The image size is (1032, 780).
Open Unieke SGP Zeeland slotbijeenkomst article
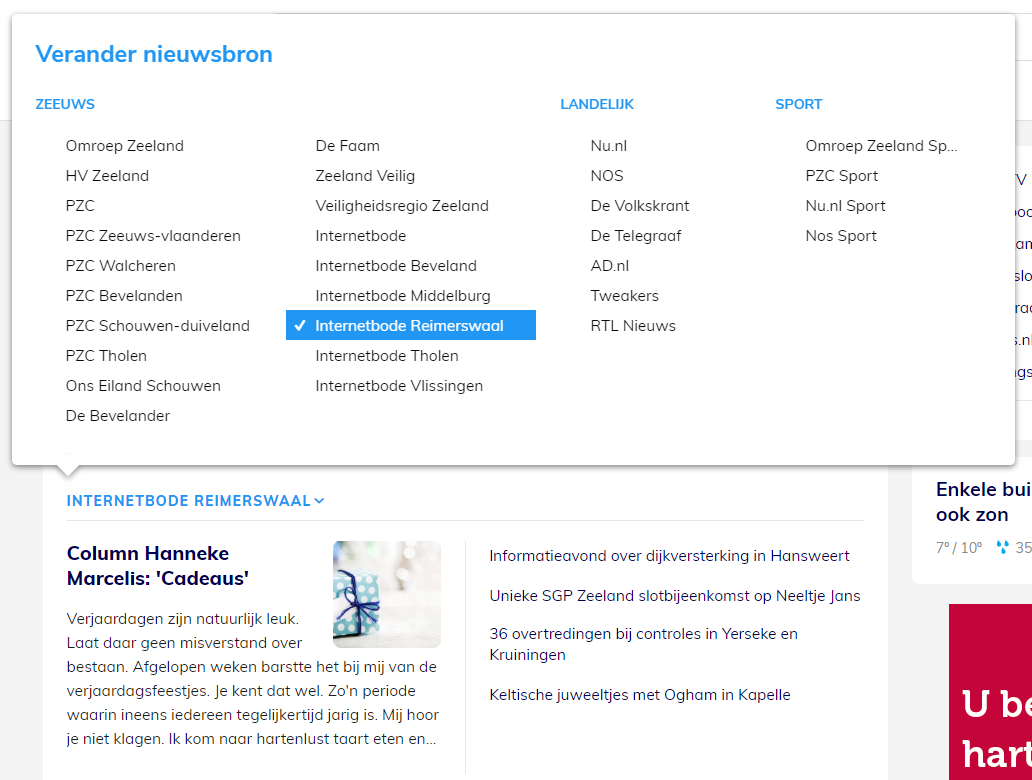coord(675,596)
